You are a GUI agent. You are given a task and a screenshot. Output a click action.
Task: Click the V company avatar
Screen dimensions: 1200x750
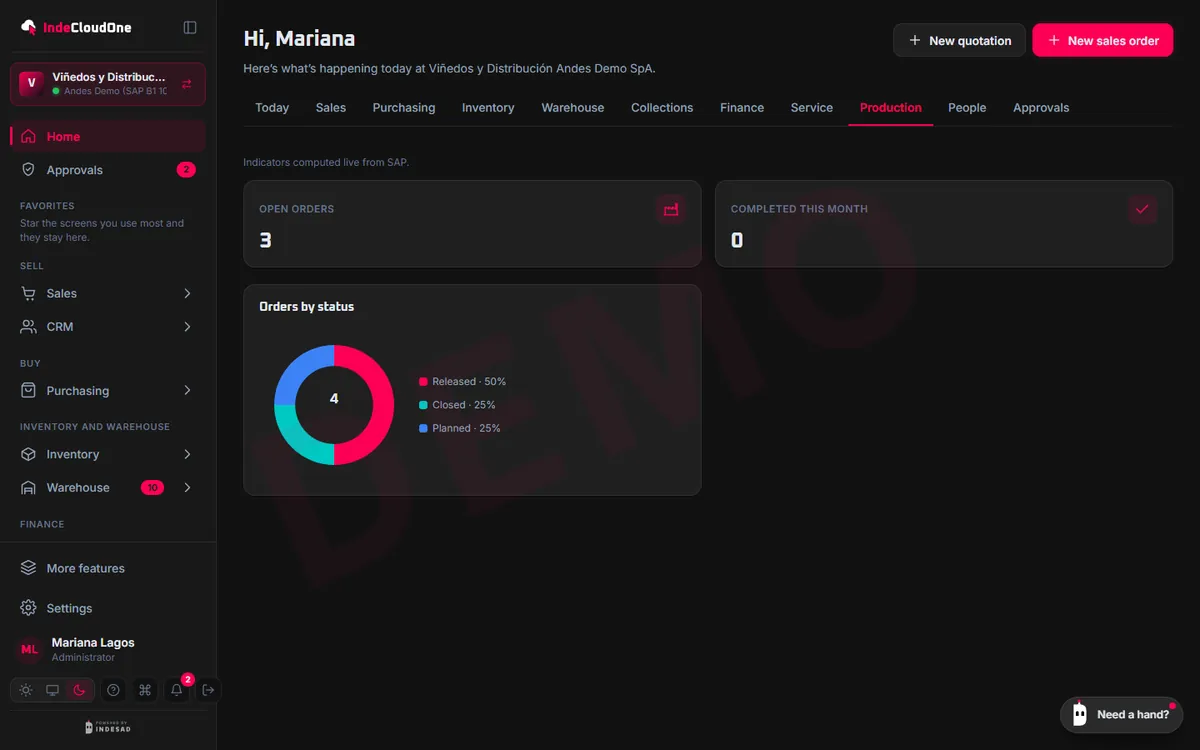coord(31,84)
